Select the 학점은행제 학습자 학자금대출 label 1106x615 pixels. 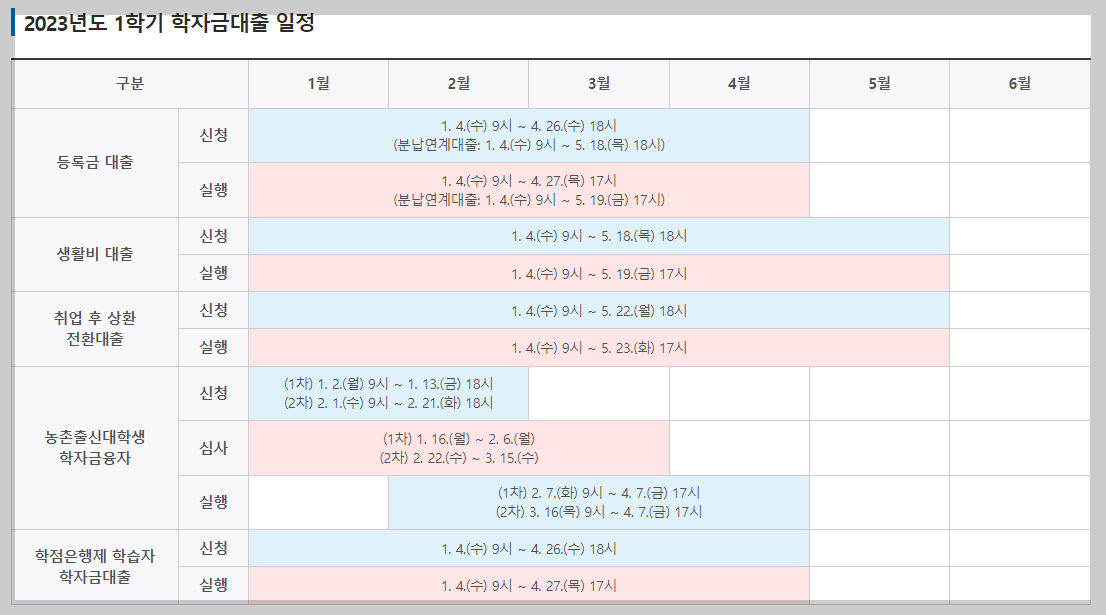[x=93, y=567]
